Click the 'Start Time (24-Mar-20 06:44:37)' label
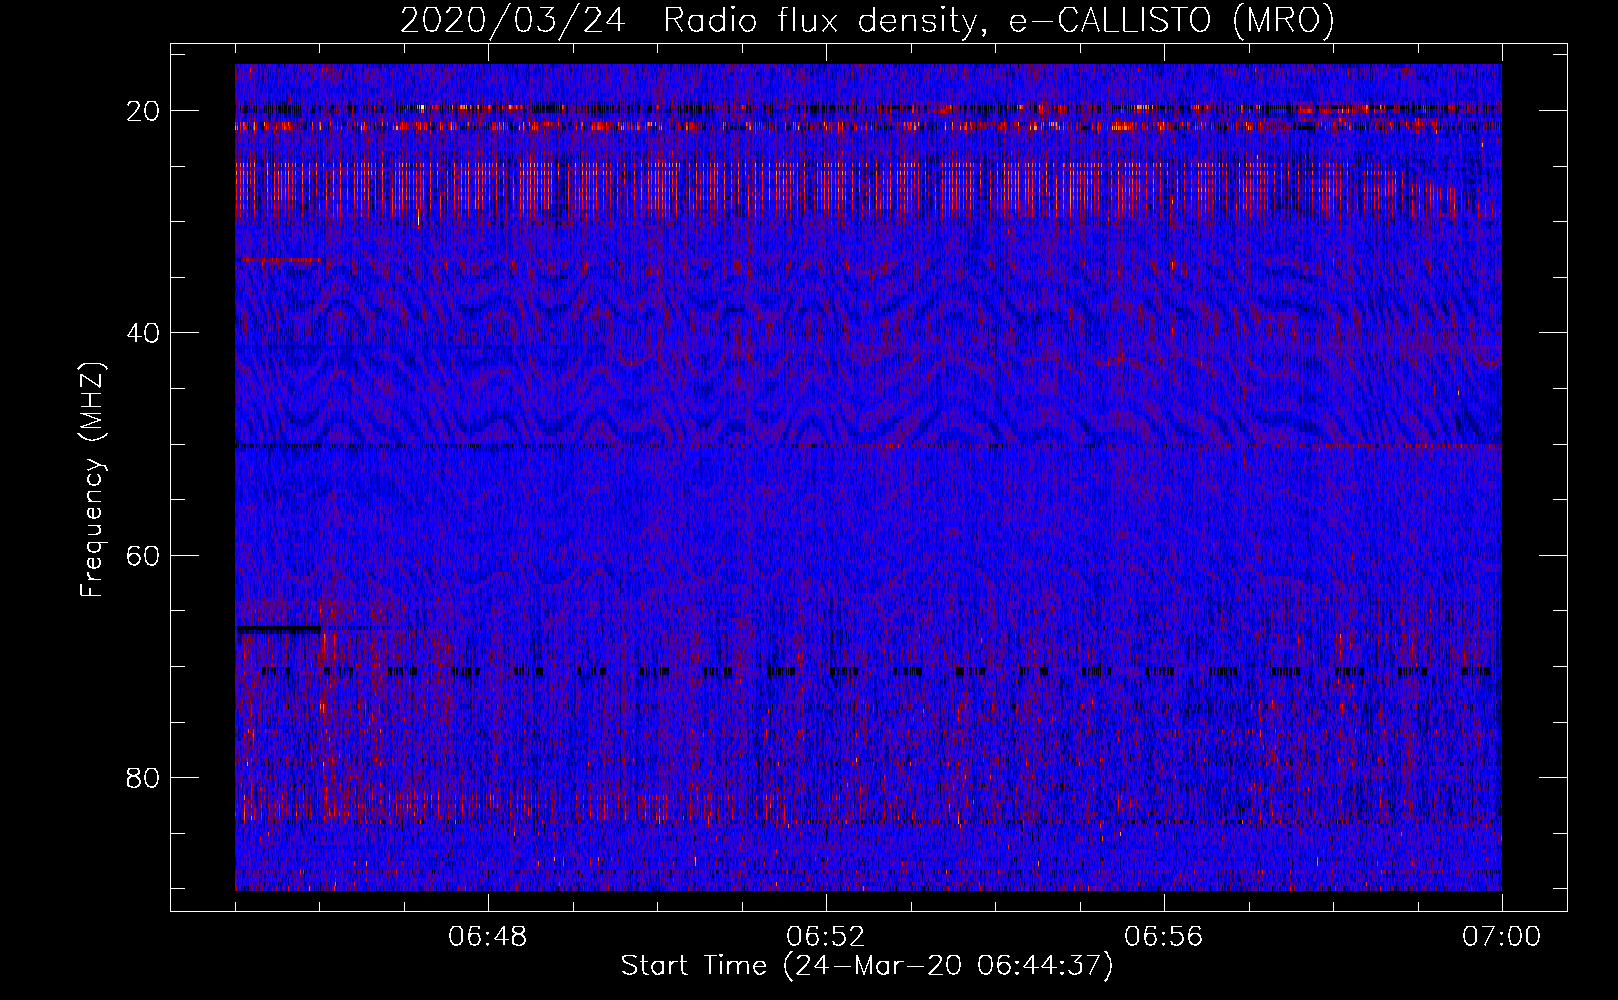Viewport: 1618px width, 1000px height. (867, 967)
